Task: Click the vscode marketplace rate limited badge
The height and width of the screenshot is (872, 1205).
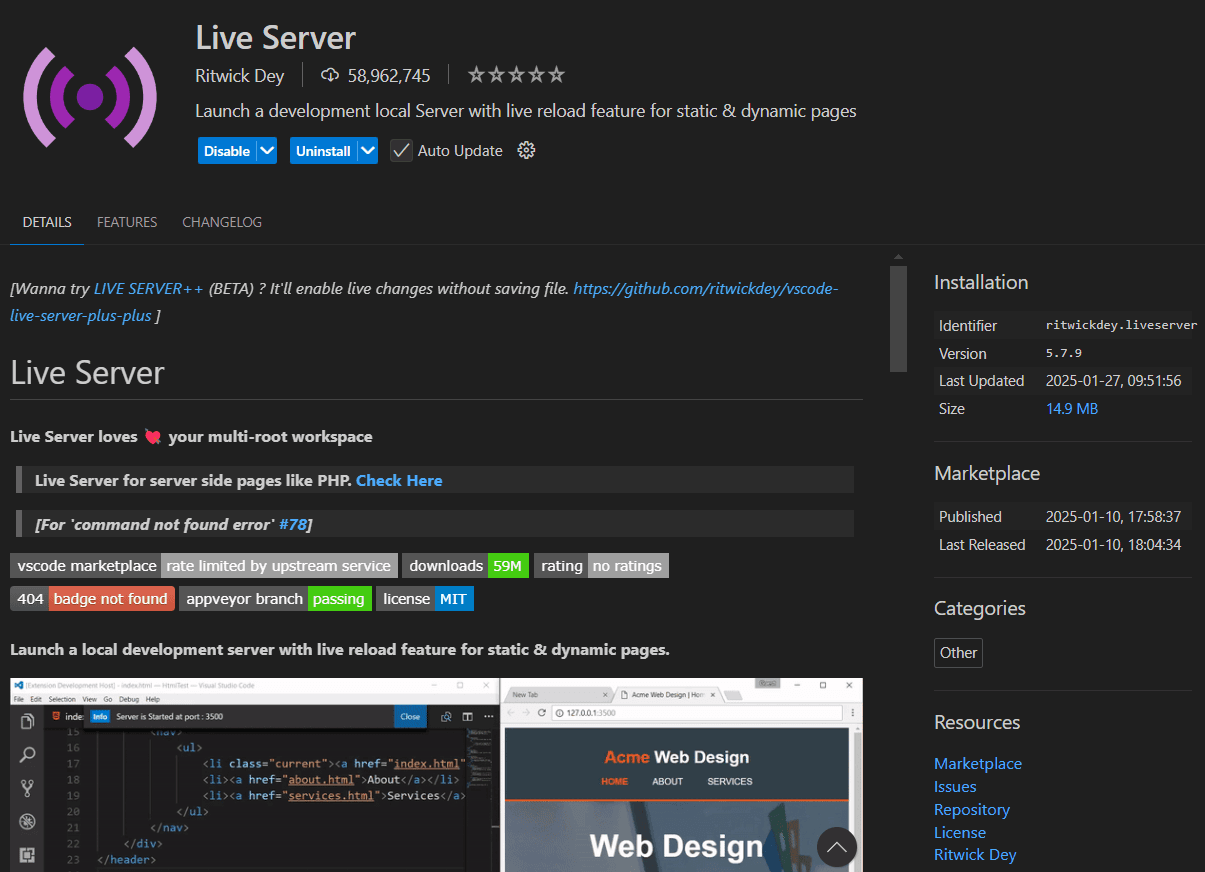Action: (204, 566)
